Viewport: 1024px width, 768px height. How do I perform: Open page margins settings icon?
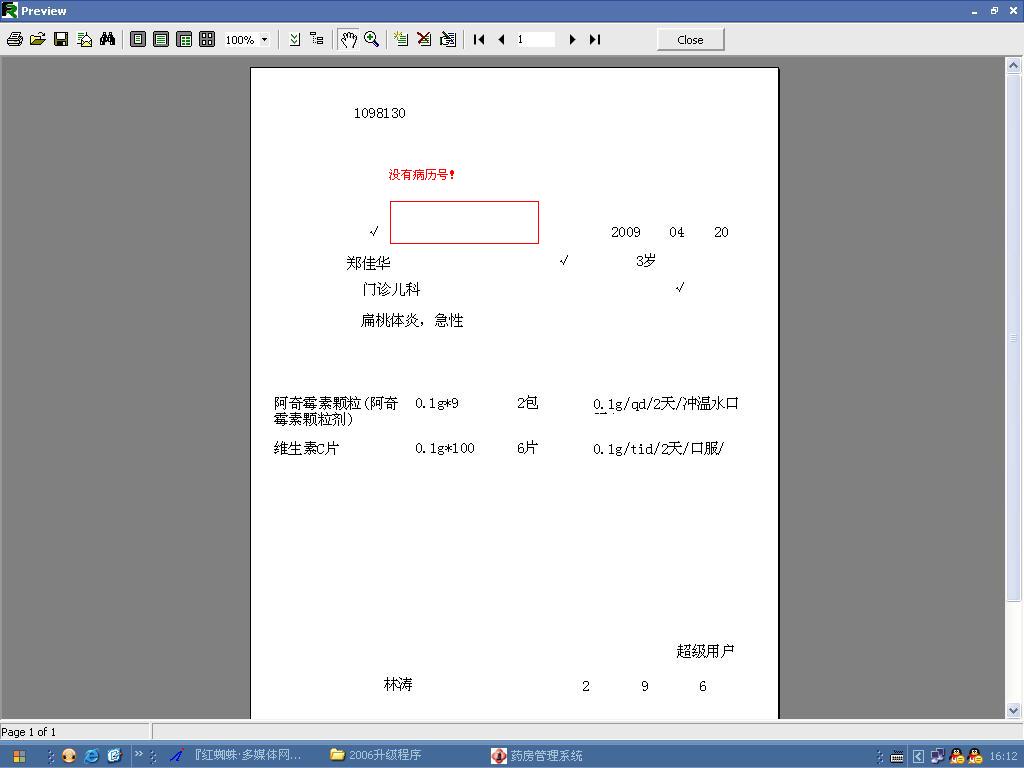click(295, 39)
